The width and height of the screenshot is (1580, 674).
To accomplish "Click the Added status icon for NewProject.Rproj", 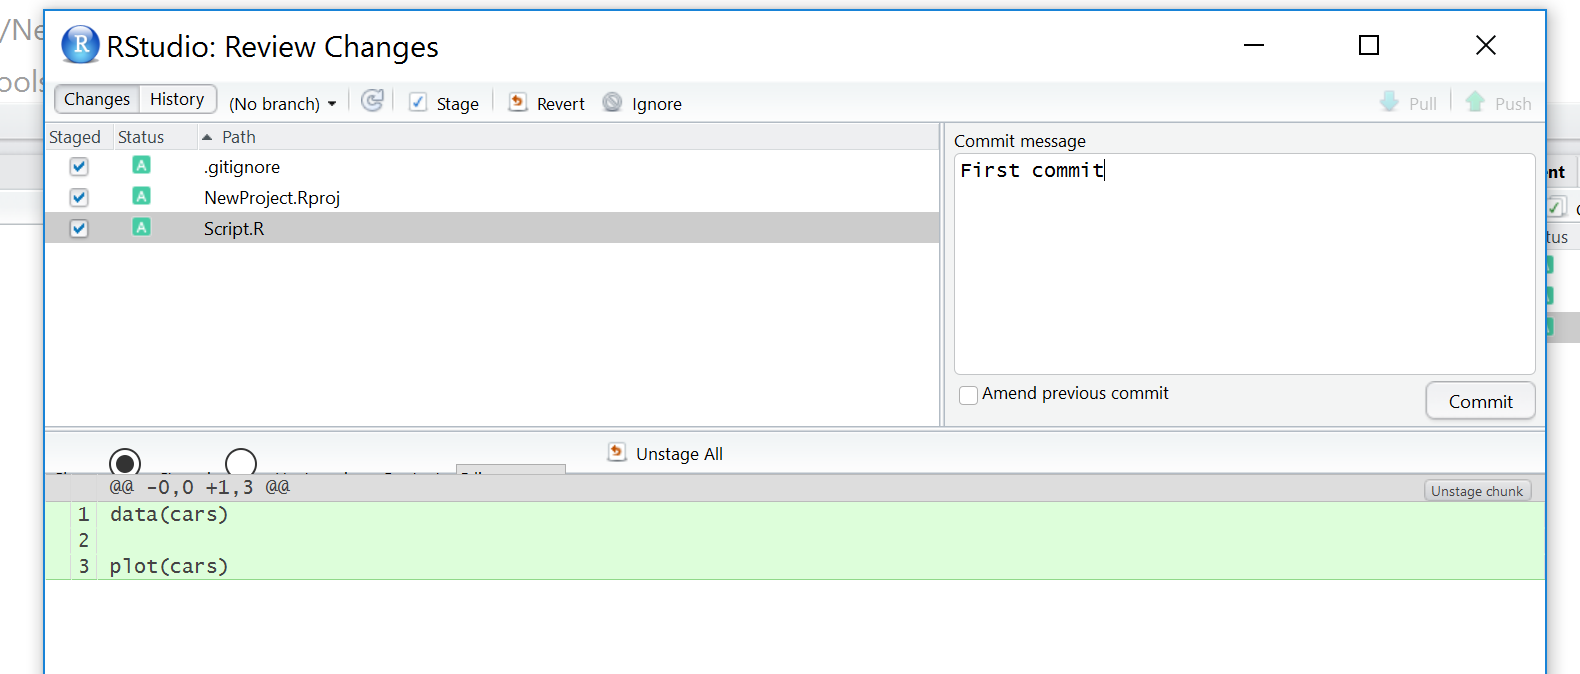I will coord(141,197).
